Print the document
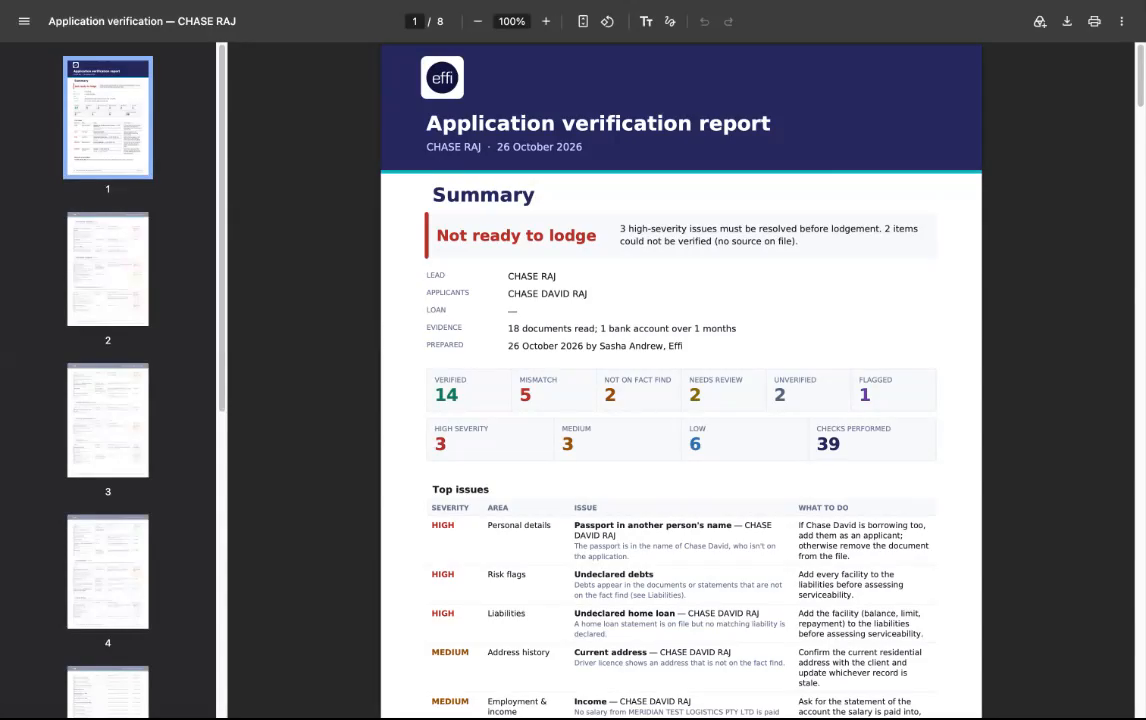Image resolution: width=1146 pixels, height=720 pixels. pos(1094,21)
